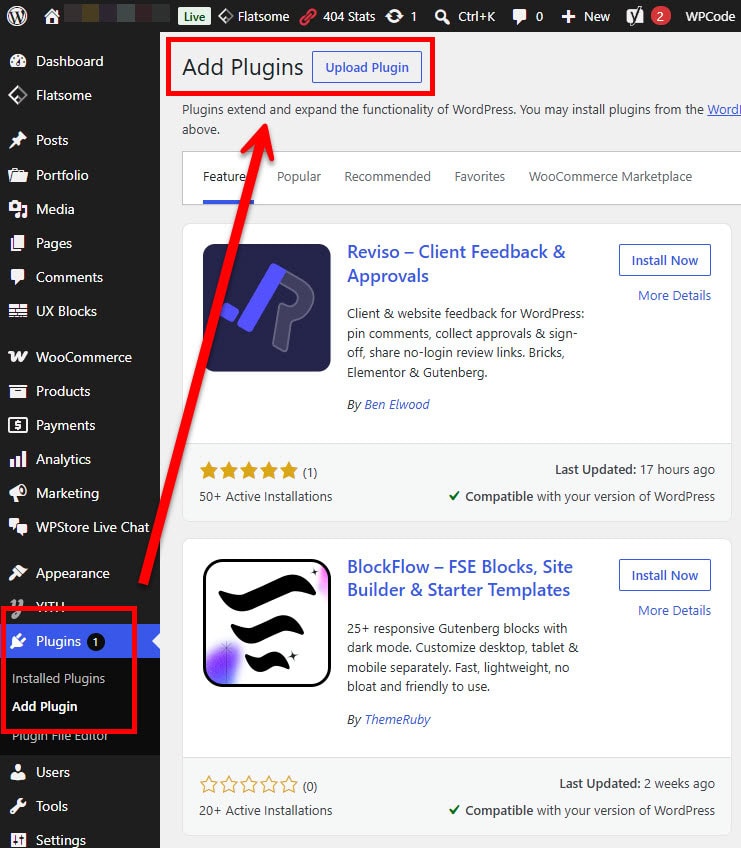Click the Live status badge
Viewport: 741px width, 848px height.
[x=194, y=17]
